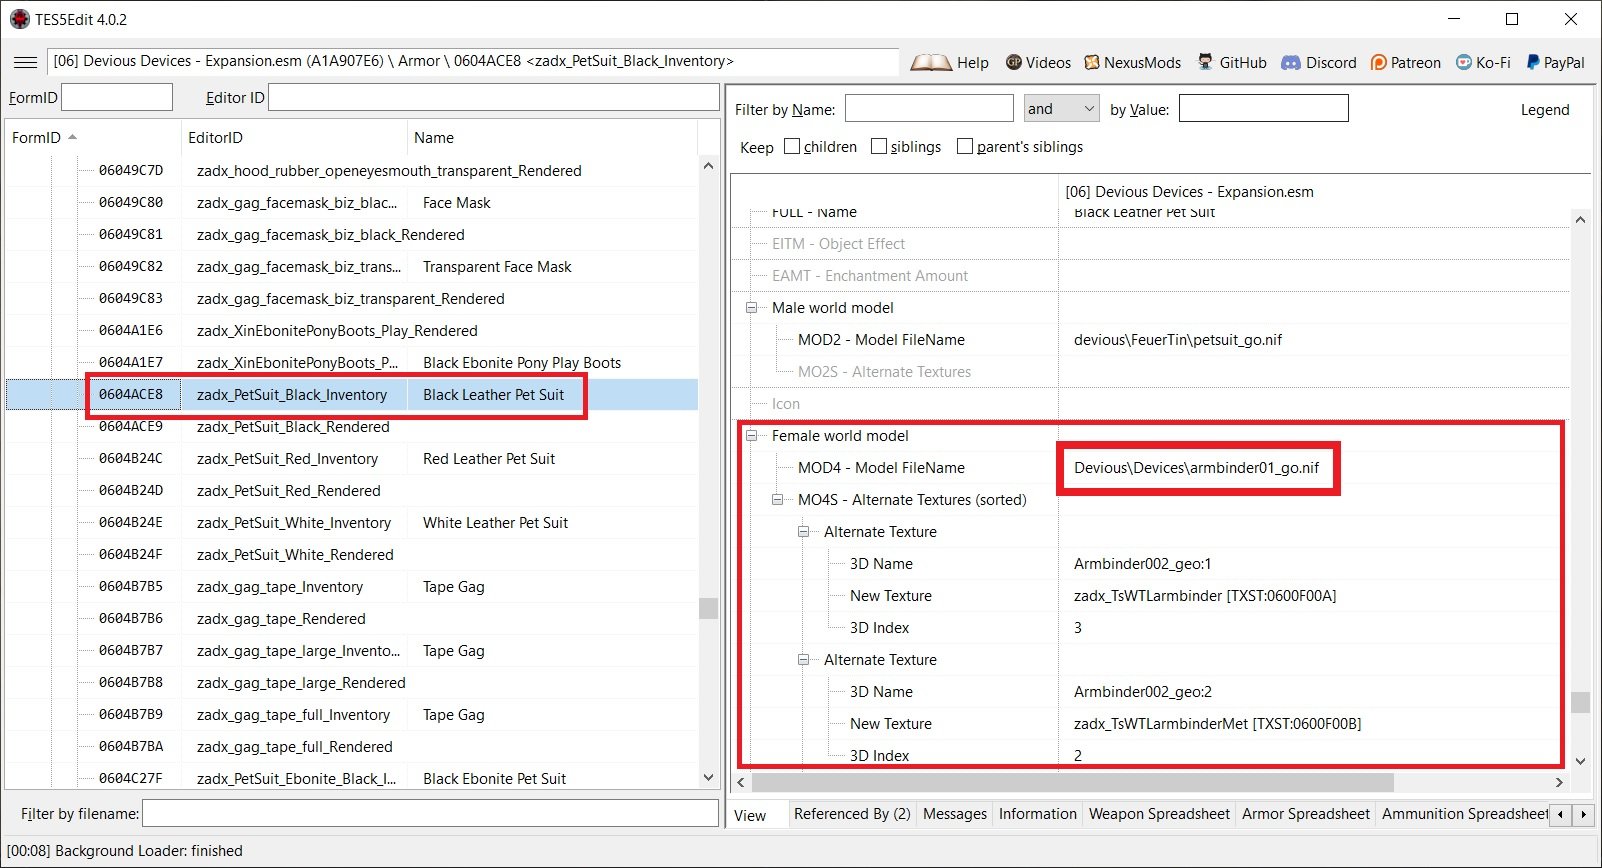Click the Name column header
Viewport: 1602px width, 868px height.
[552, 138]
